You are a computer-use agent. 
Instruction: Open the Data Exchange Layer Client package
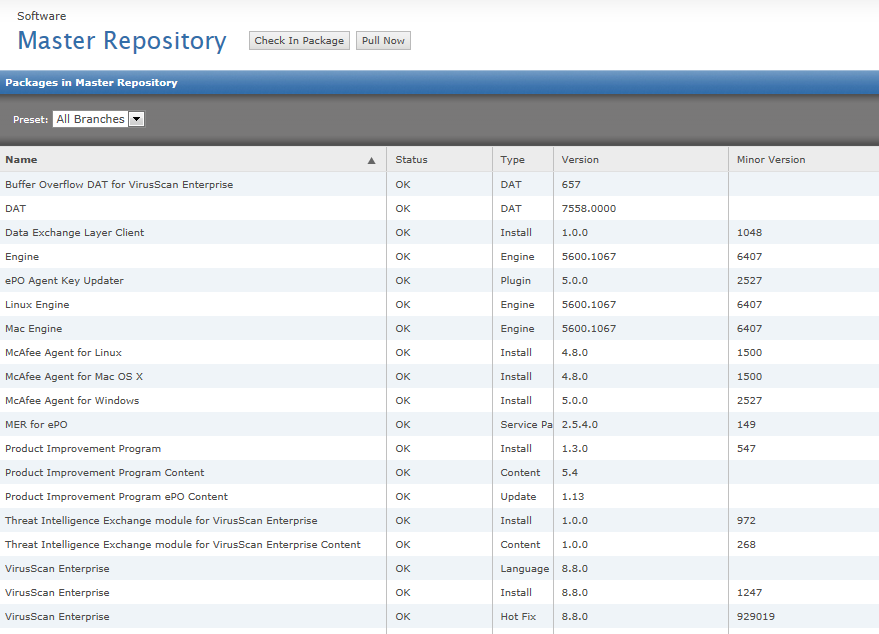point(75,233)
